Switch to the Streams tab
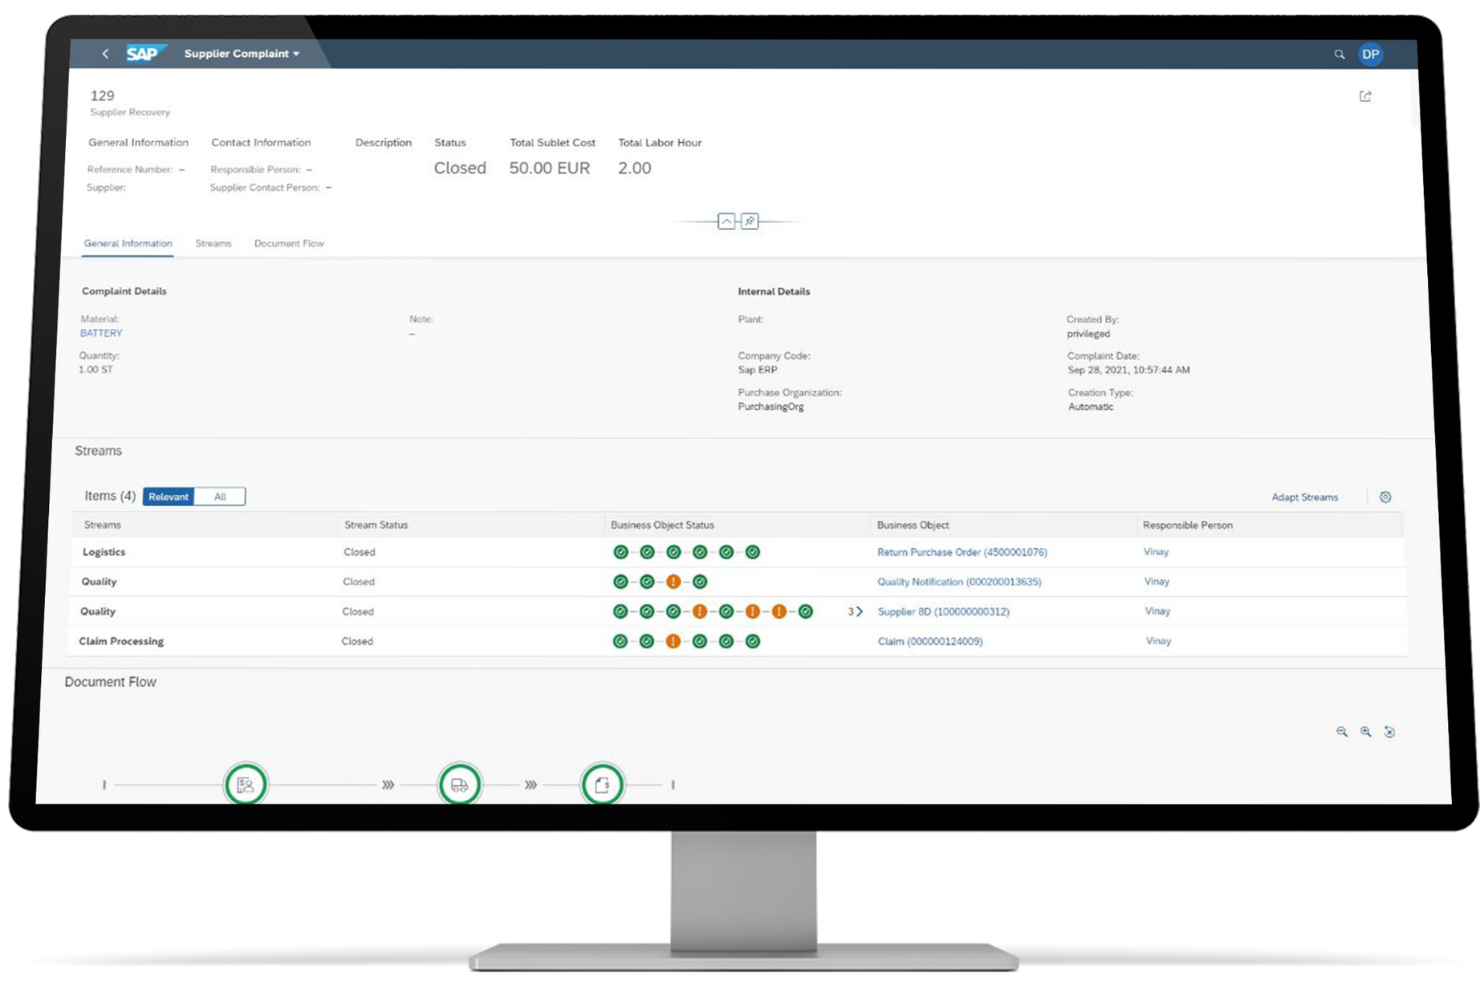This screenshot has width=1480, height=987. tap(213, 243)
